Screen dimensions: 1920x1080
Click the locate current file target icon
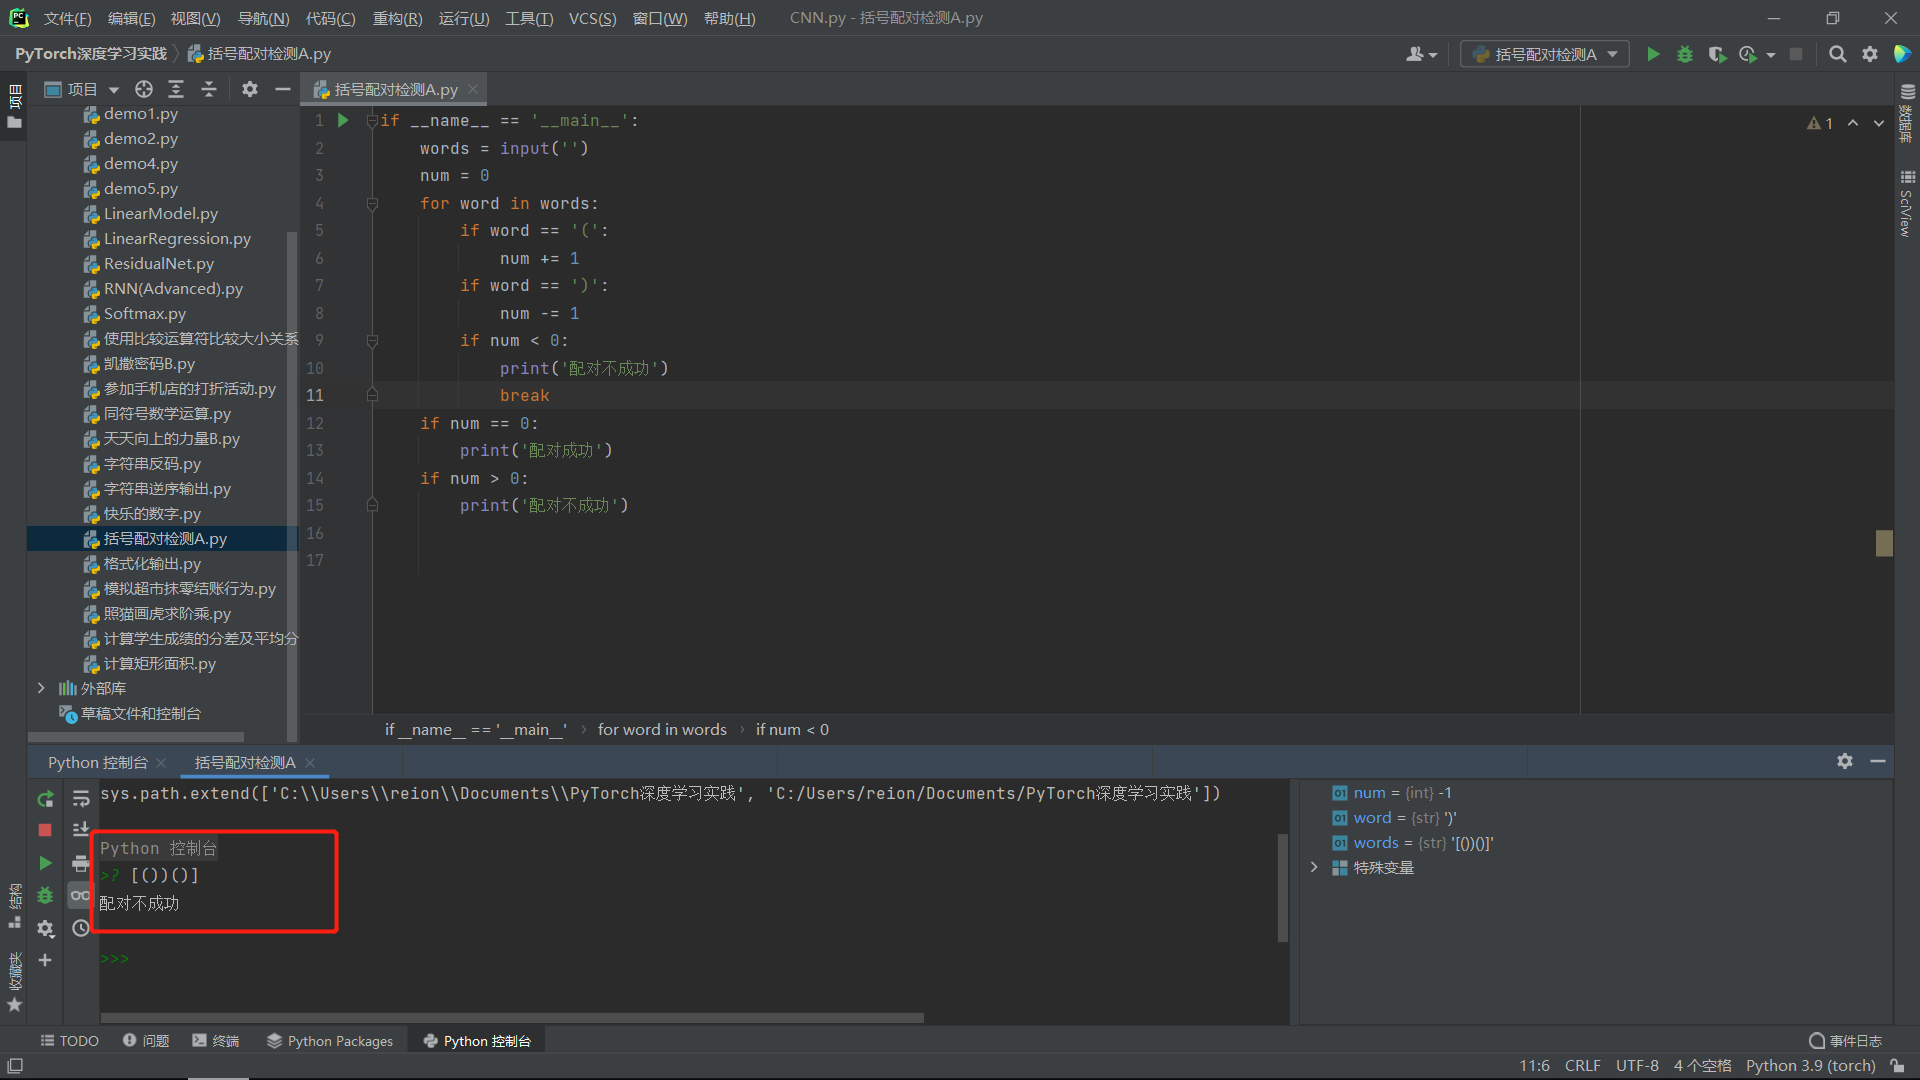pos(144,89)
